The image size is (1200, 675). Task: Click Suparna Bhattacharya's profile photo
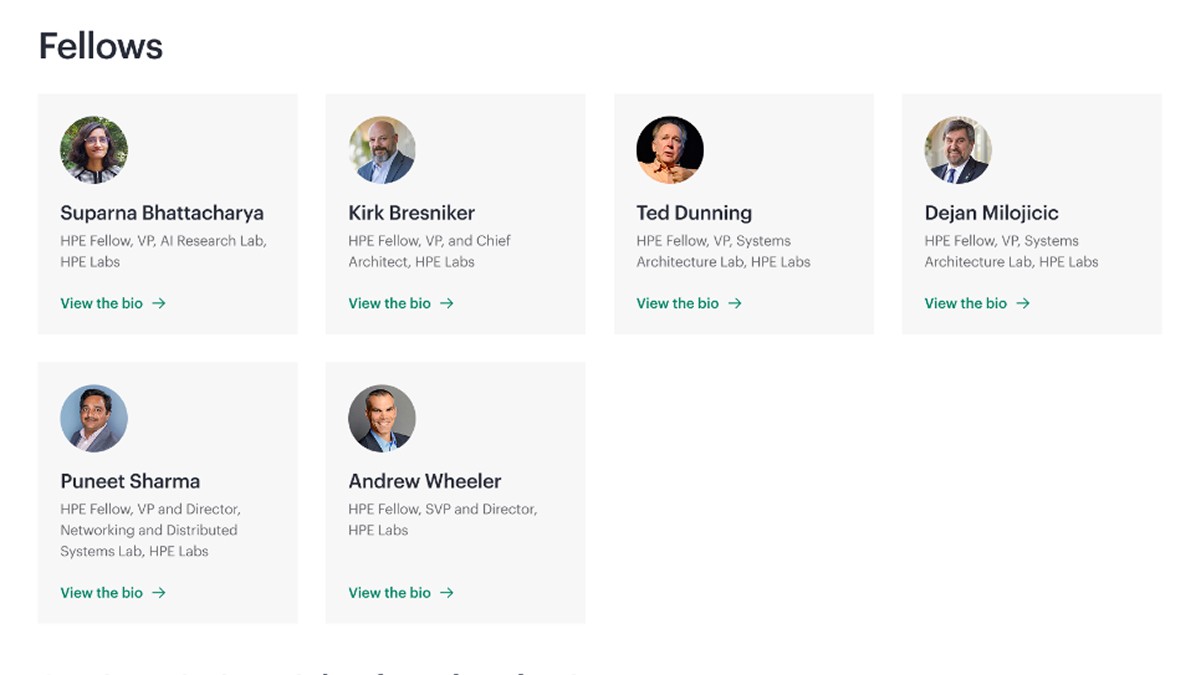point(94,150)
